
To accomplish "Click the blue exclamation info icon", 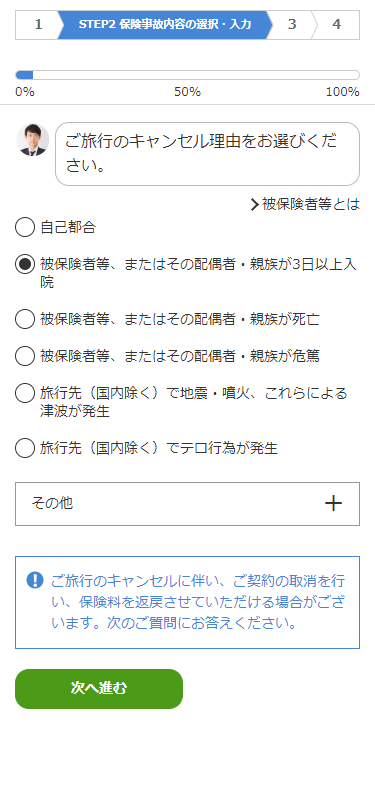I will (35, 580).
